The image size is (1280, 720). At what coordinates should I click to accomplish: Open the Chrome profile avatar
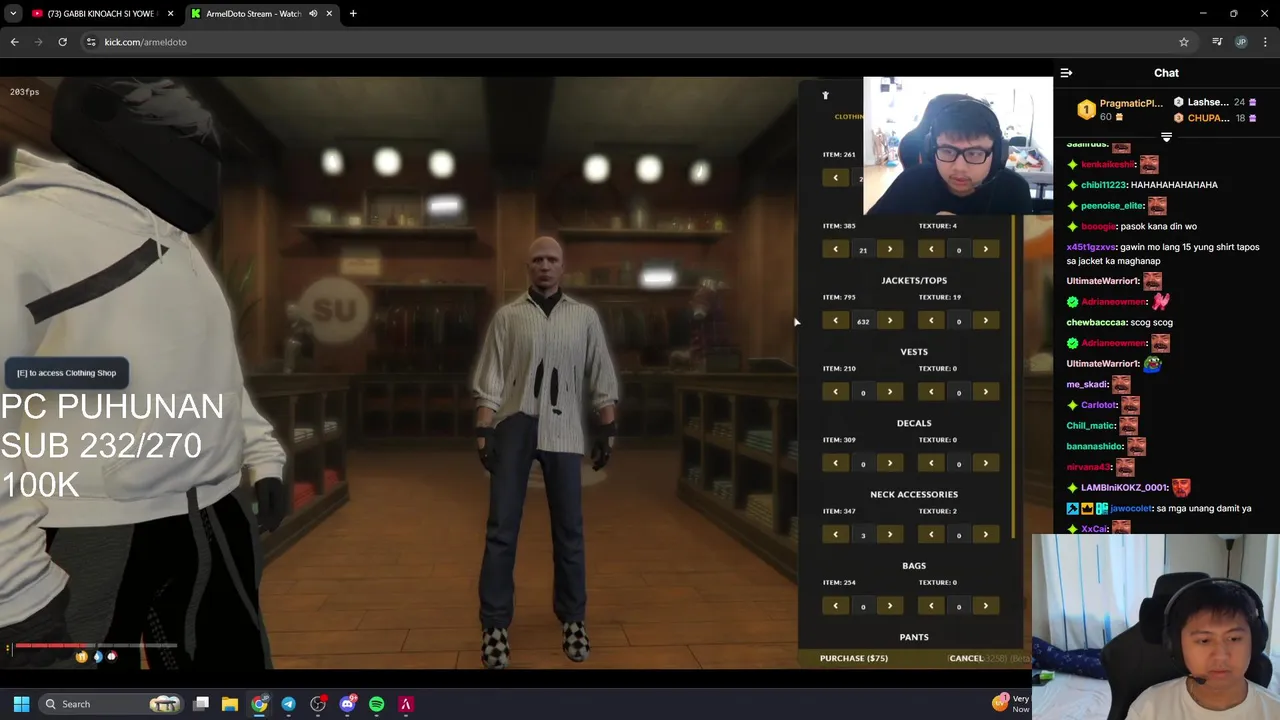point(1241,42)
